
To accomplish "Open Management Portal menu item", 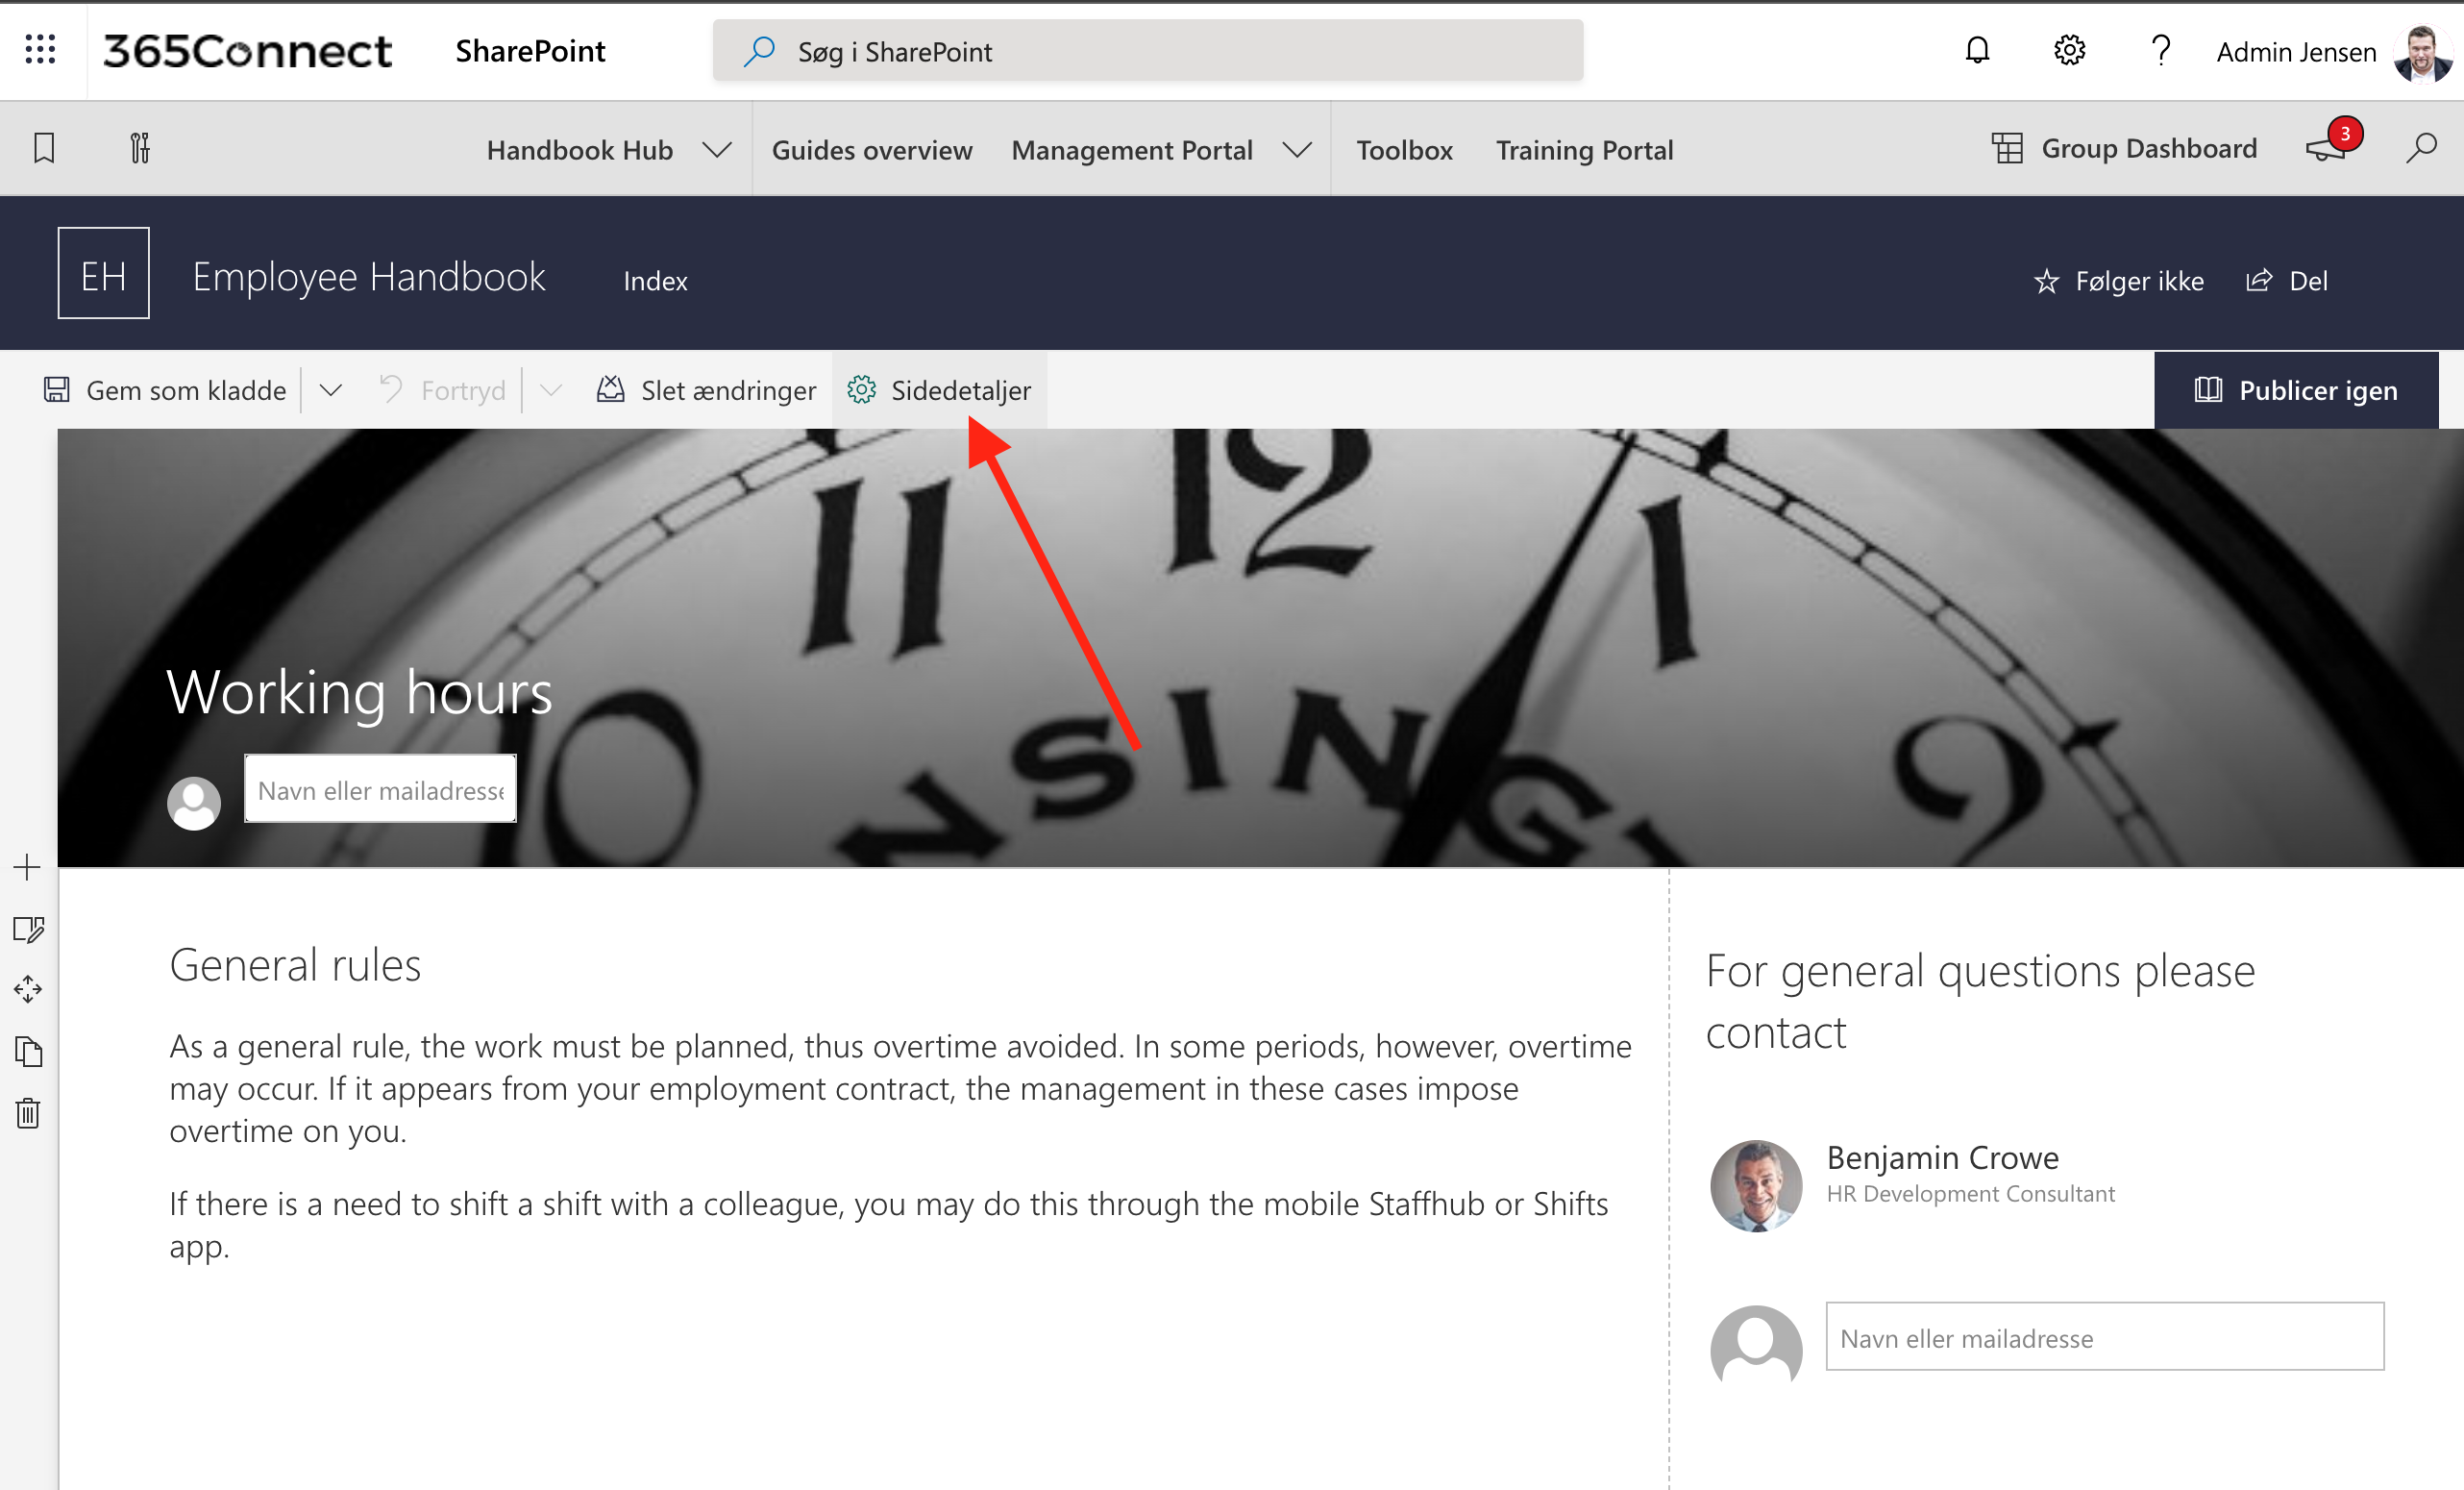I will click(x=1132, y=150).
